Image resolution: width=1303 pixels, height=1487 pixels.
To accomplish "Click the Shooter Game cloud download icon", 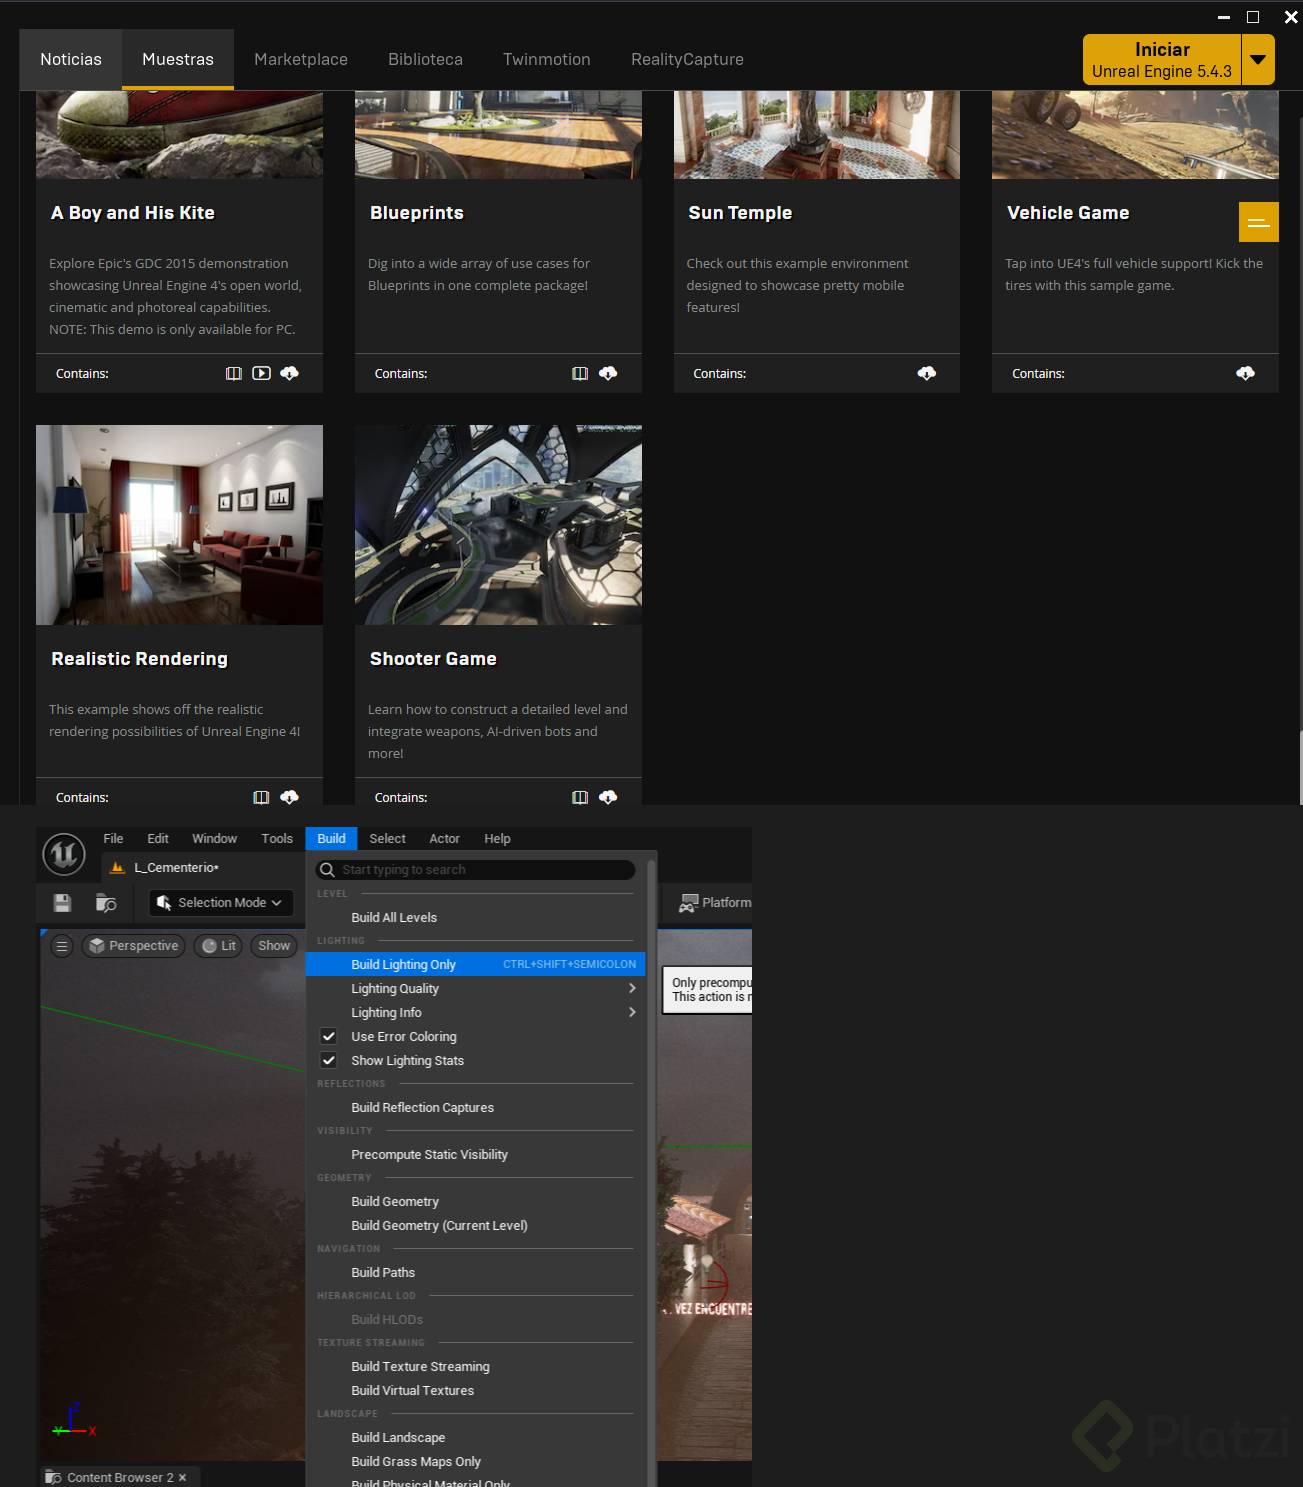I will 608,797.
